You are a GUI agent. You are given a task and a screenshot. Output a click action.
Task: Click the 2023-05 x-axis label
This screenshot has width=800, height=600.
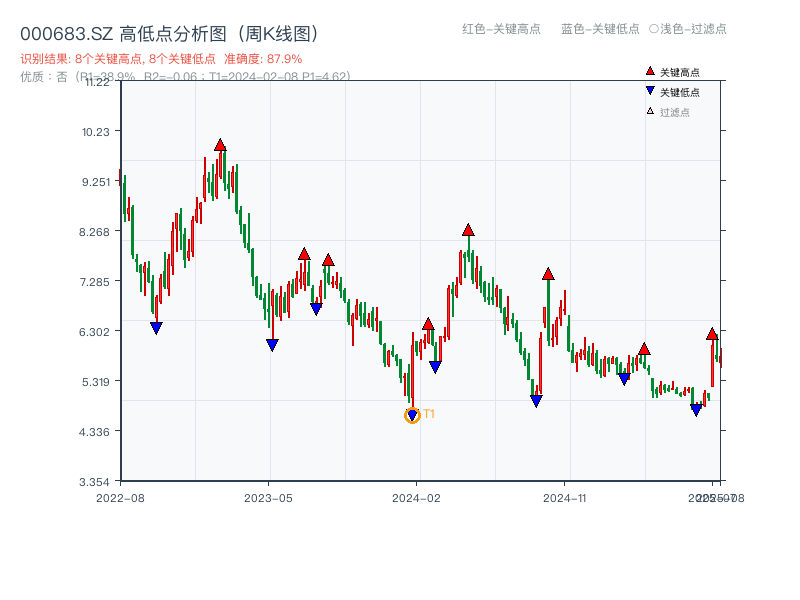coord(268,498)
